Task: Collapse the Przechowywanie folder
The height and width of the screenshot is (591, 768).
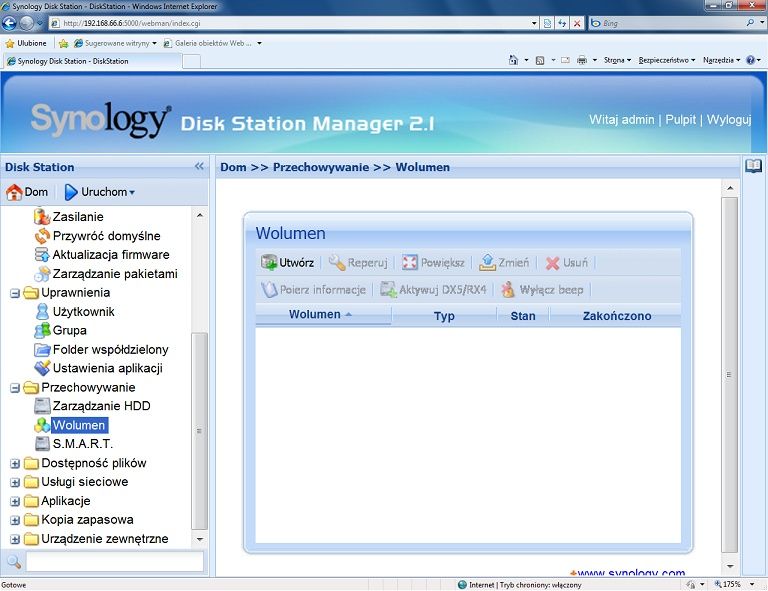Action: coord(15,388)
